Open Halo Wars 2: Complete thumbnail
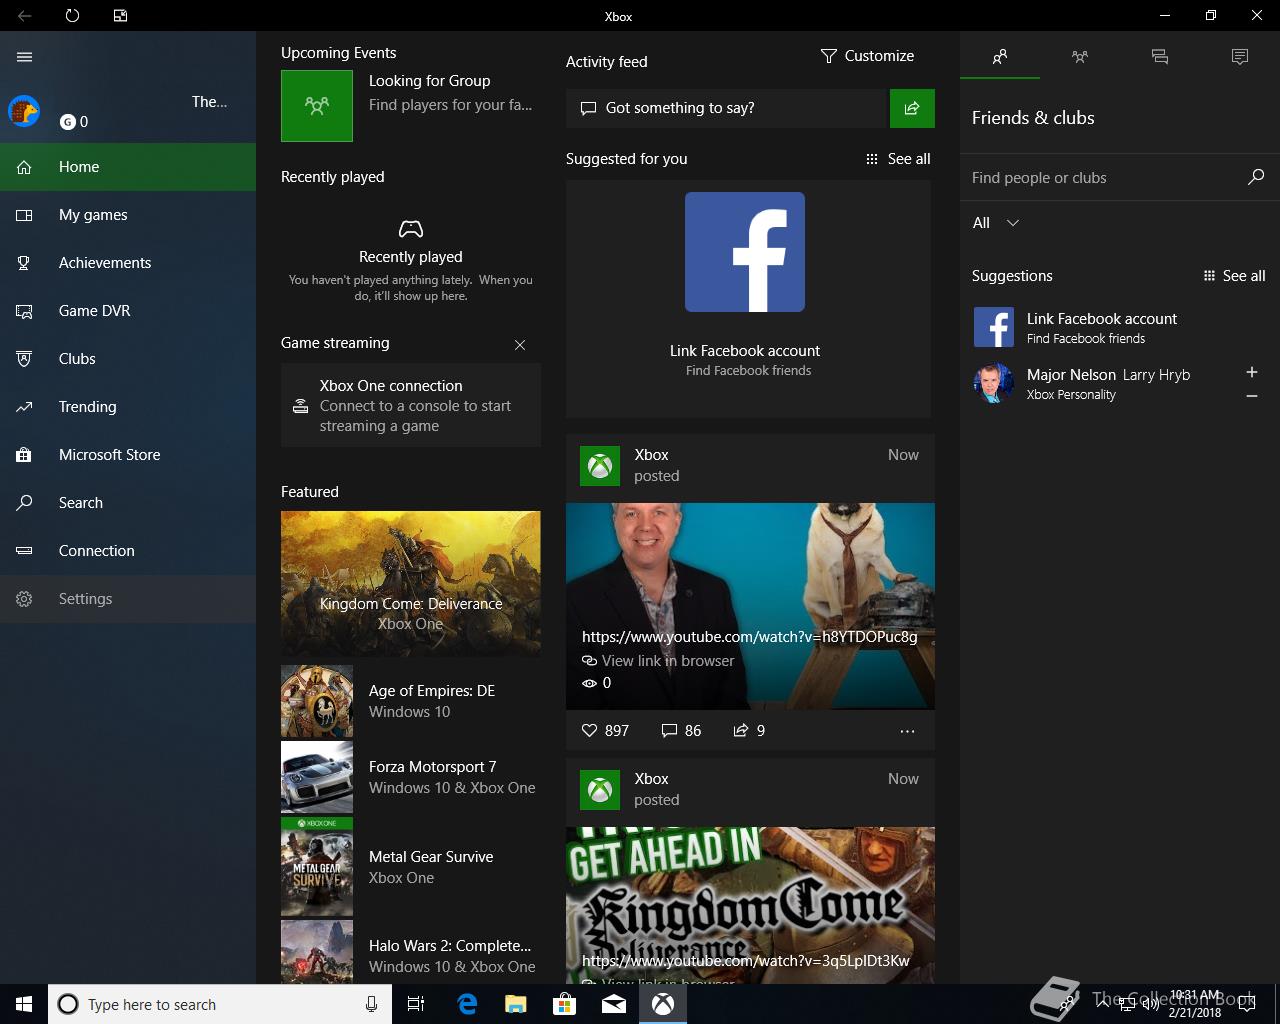Image resolution: width=1280 pixels, height=1024 pixels. click(x=317, y=951)
